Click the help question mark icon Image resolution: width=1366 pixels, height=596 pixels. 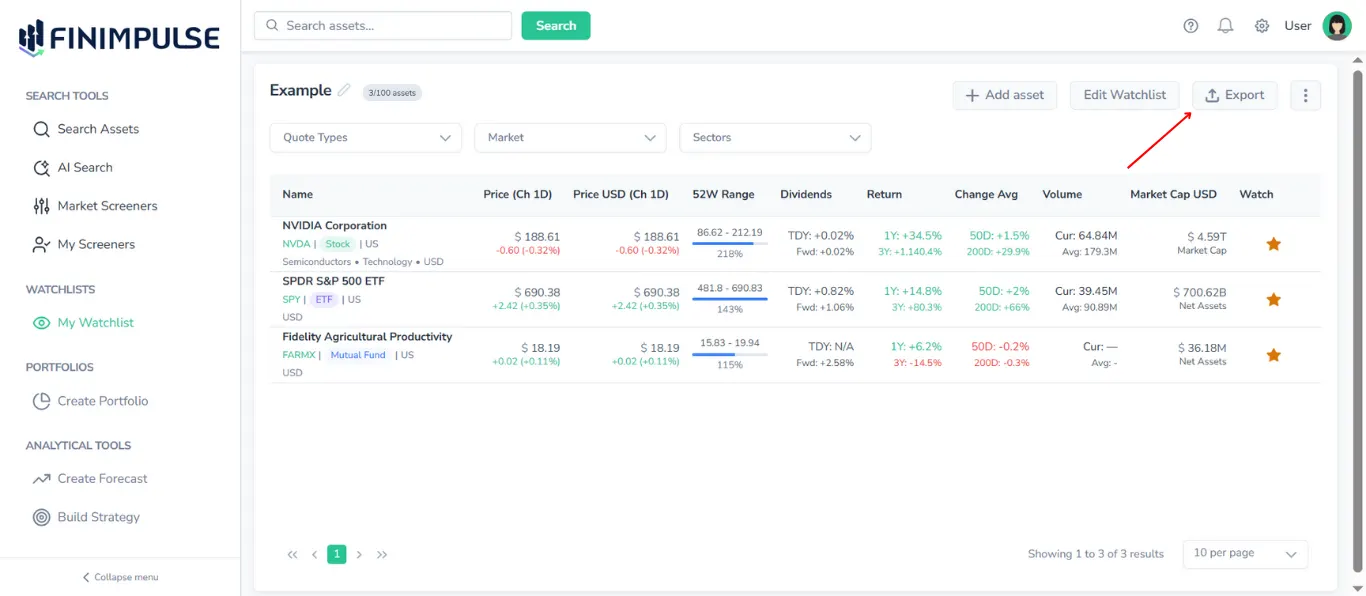point(1190,26)
